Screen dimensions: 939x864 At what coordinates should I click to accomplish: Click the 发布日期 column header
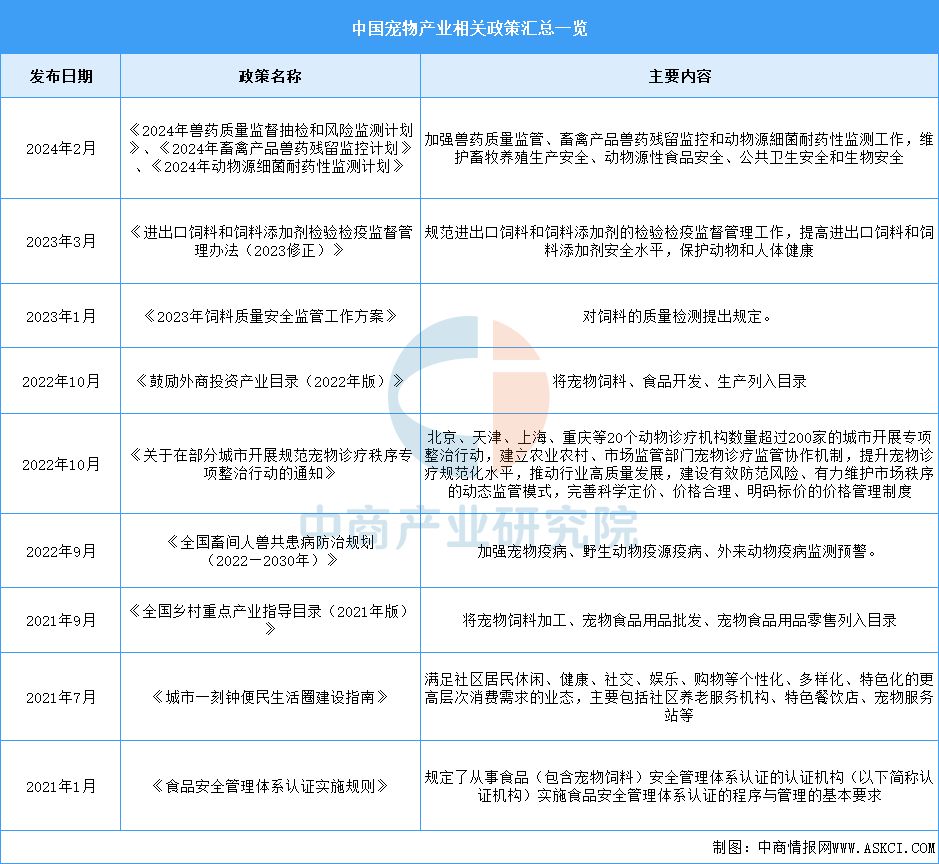(x=60, y=76)
